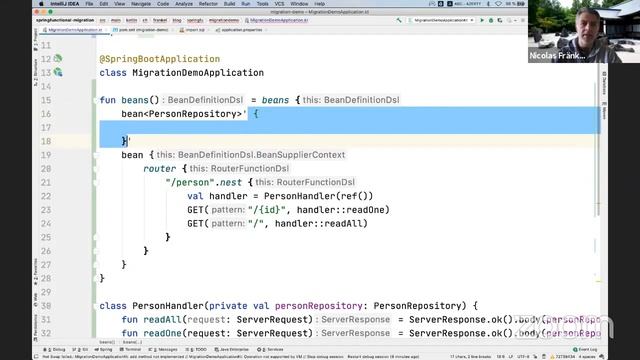Open the Terminal tool window

click(x=130, y=350)
